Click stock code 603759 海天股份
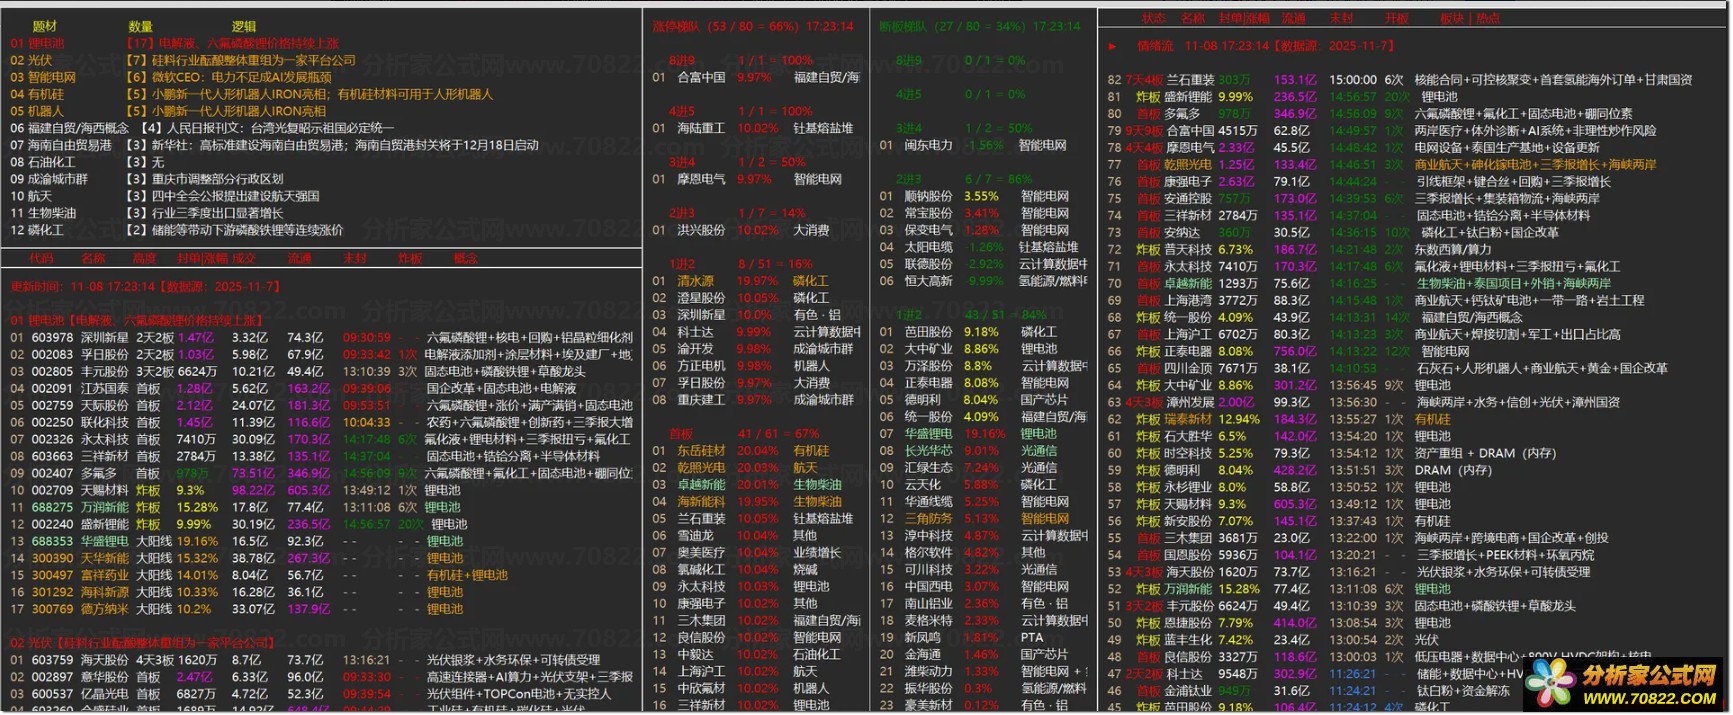Image resolution: width=1733 pixels, height=715 pixels. tap(52, 661)
